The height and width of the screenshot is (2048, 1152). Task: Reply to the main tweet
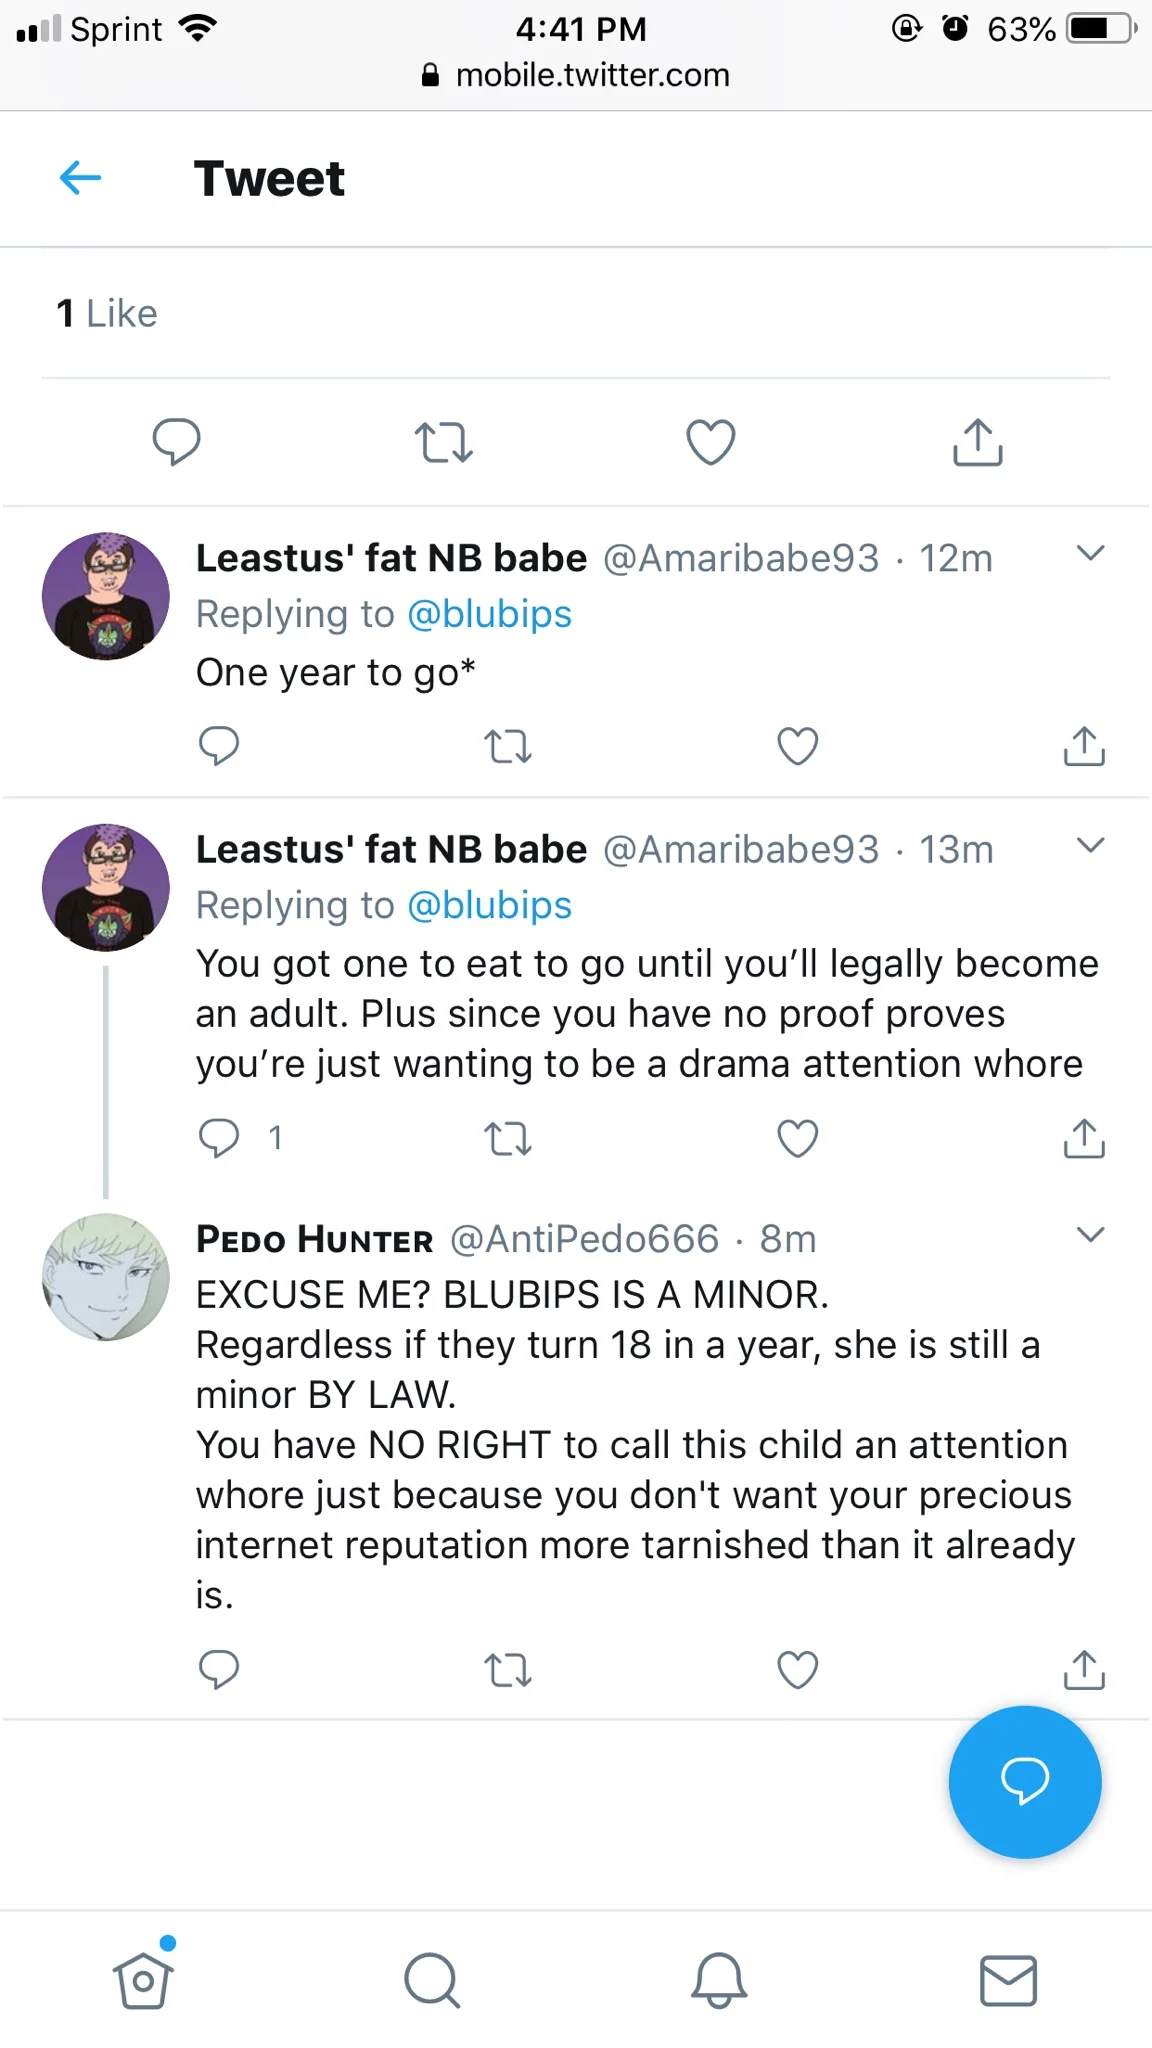[x=177, y=441]
